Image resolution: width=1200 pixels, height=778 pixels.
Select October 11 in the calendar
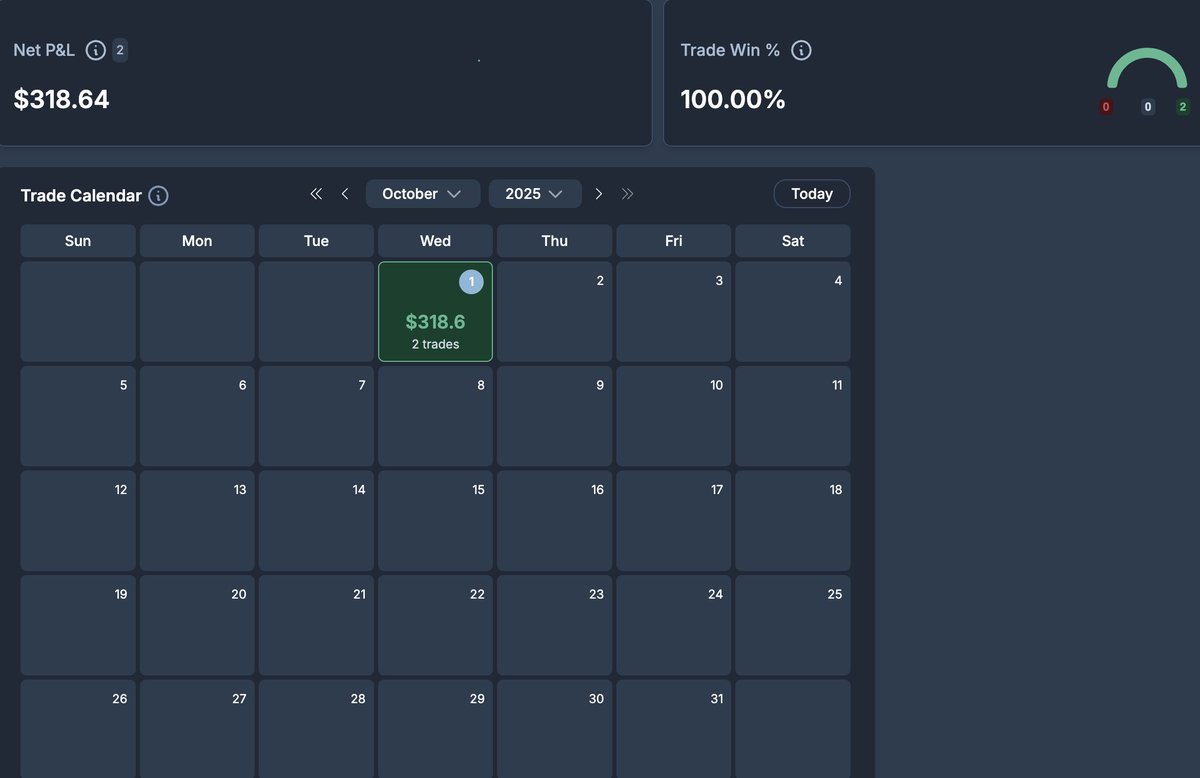[x=793, y=416]
